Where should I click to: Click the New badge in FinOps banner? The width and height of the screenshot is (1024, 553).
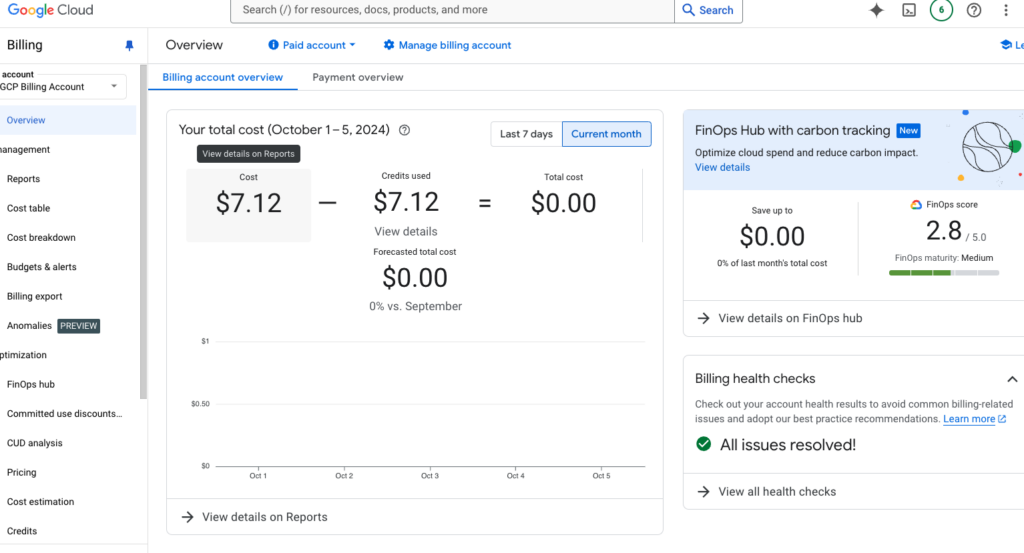(908, 131)
